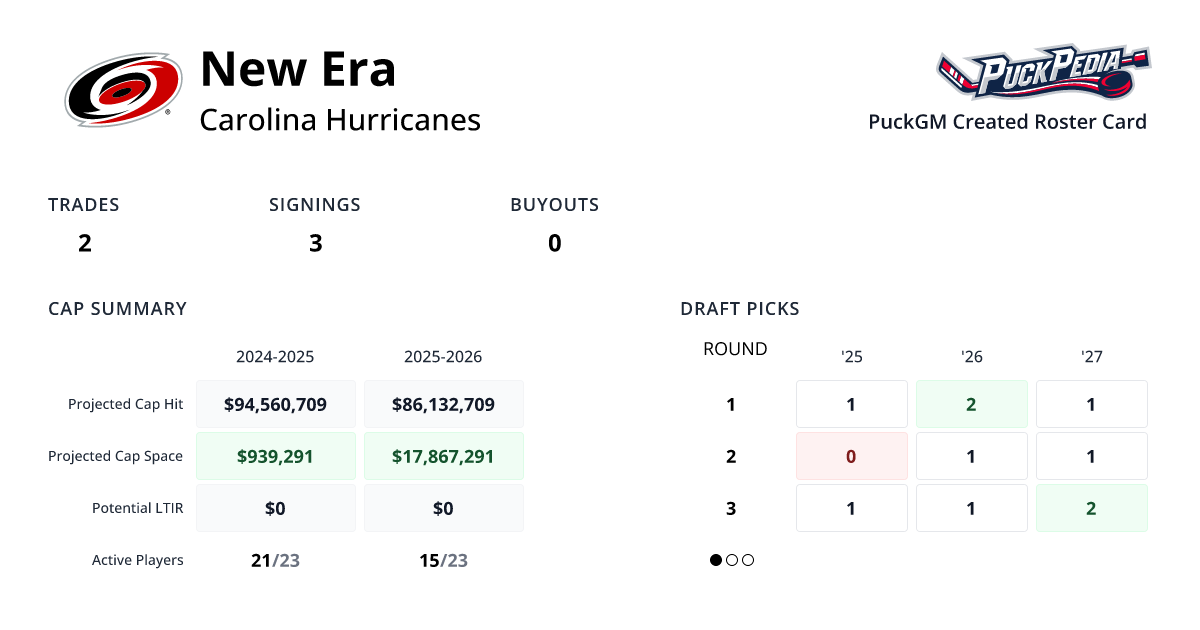Click the 21/23 active players count
This screenshot has height=630, width=1200.
click(275, 560)
